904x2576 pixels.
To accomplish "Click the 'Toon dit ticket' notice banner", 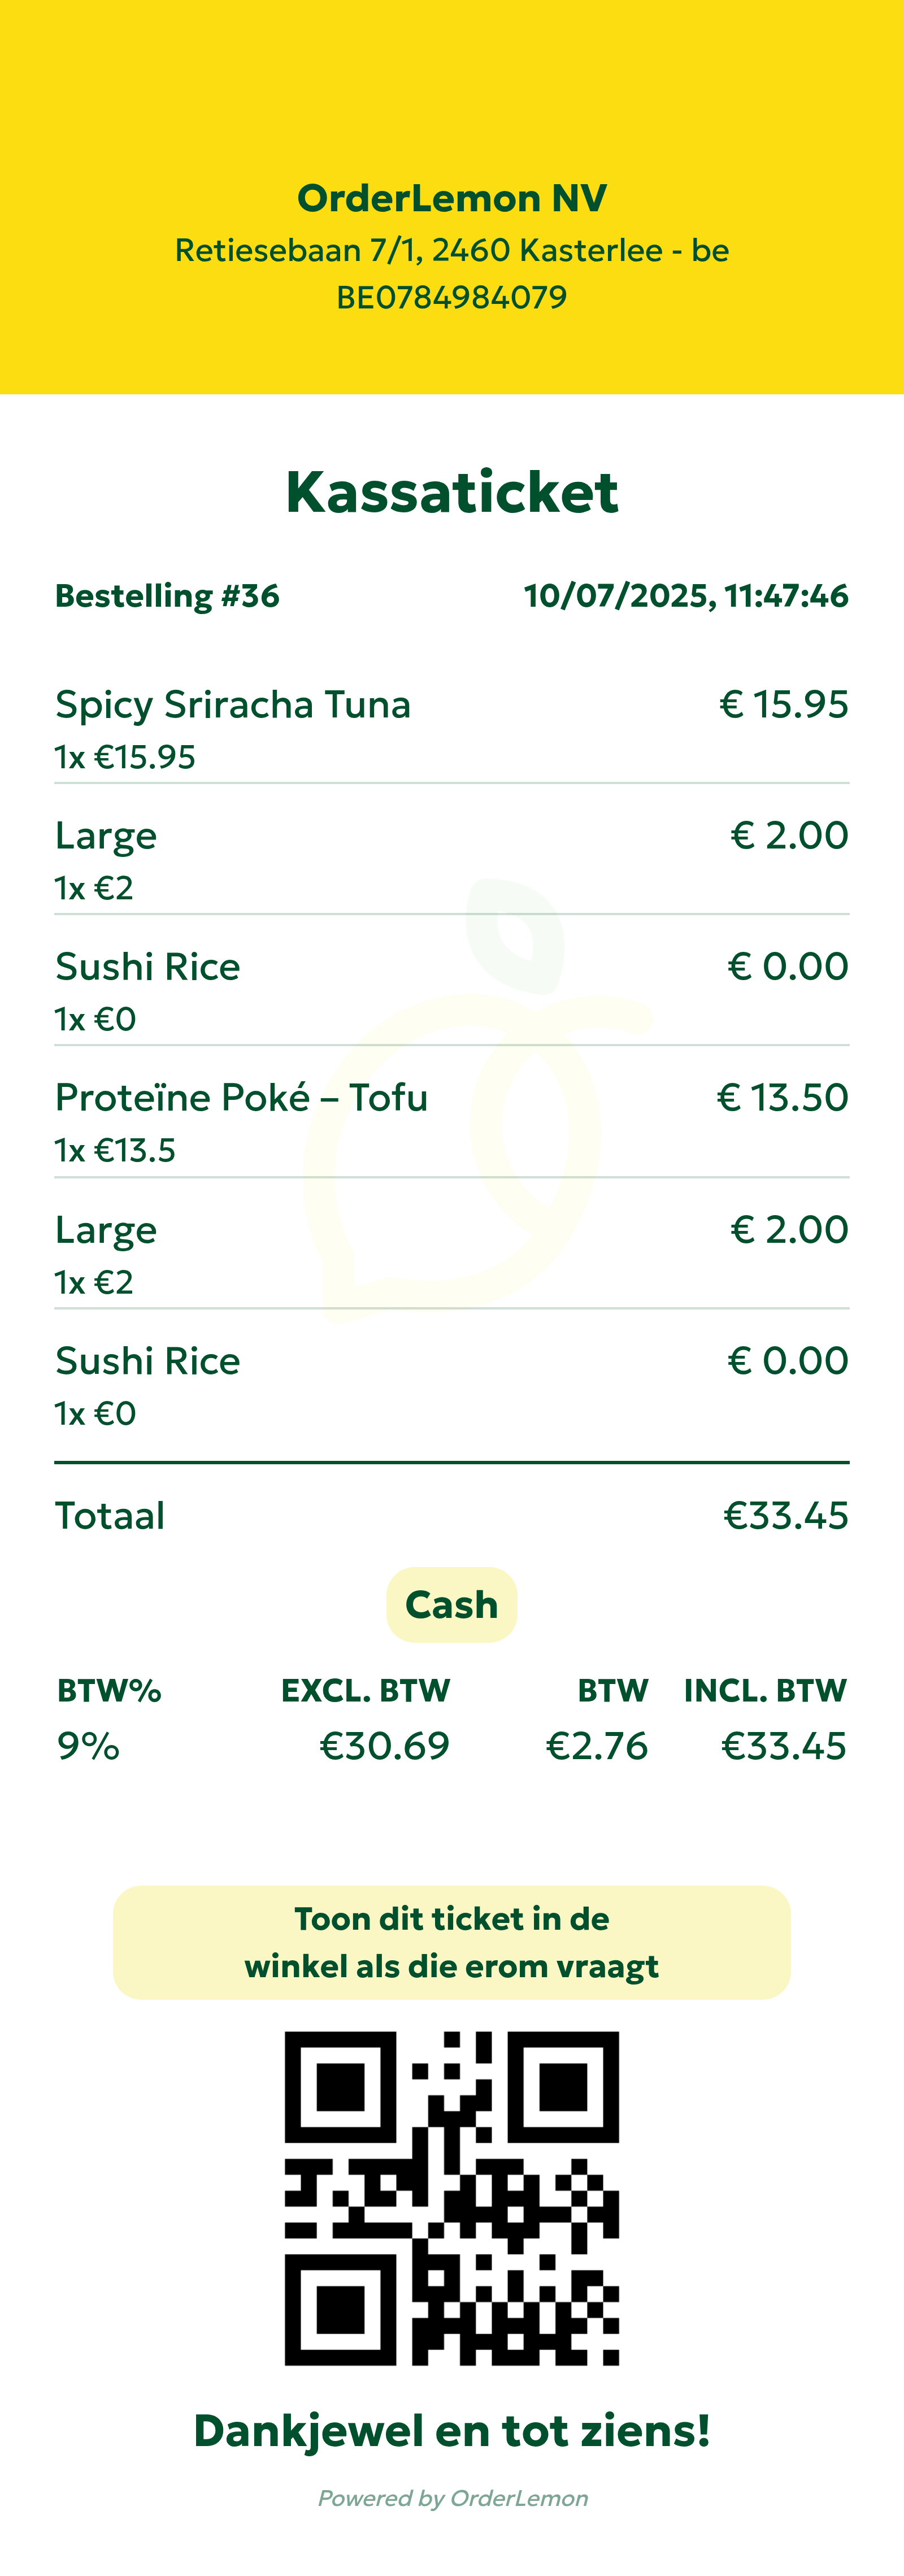I will pyautogui.click(x=452, y=1942).
